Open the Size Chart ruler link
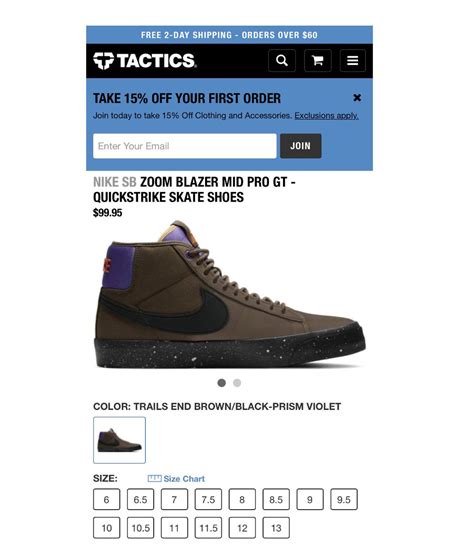Screen dimensions: 474x546 coord(176,478)
